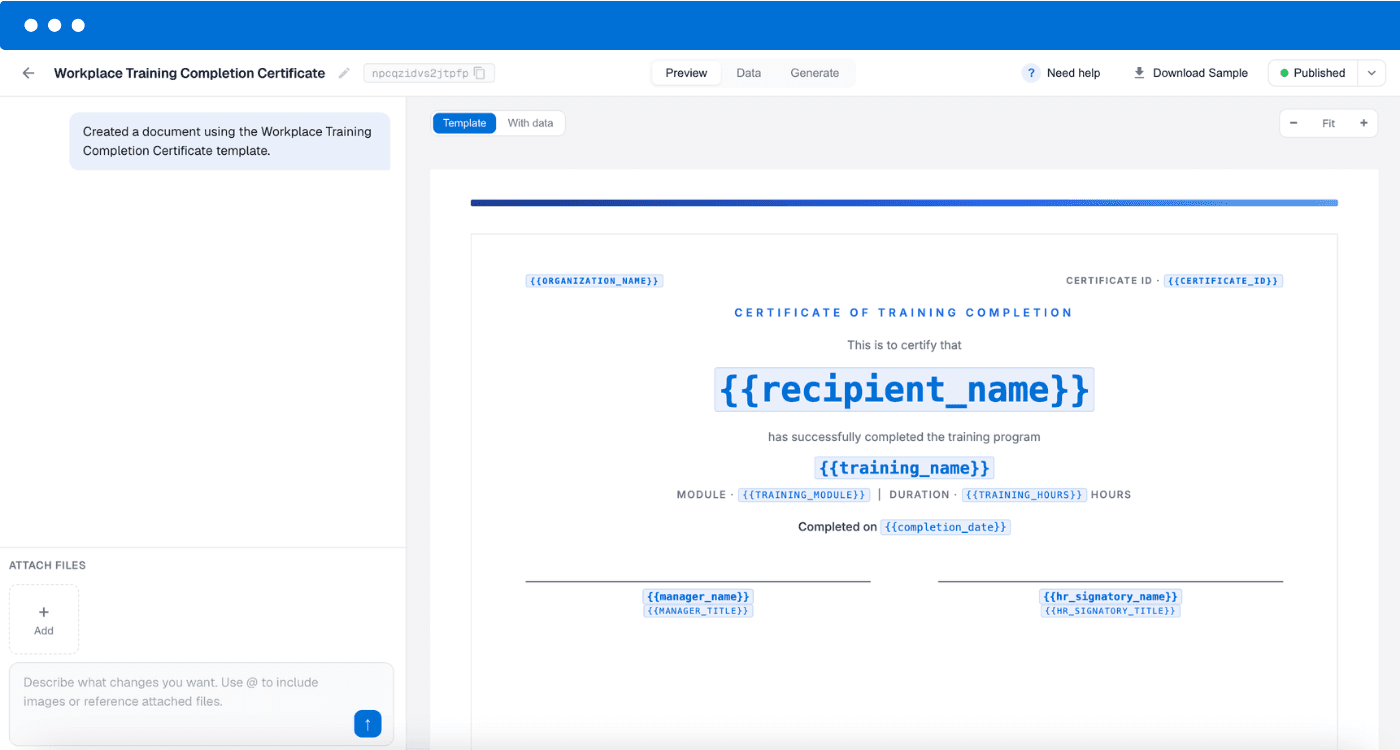Select the {{HR_SIGNATORY_TITLE}} placeholder
The image size is (1400, 750).
click(x=1110, y=610)
